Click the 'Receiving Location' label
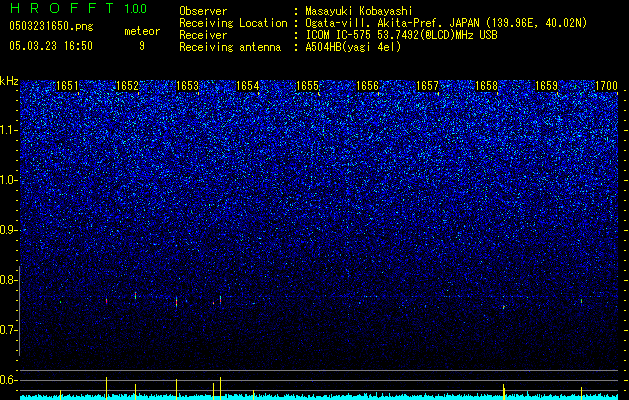 pos(233,23)
